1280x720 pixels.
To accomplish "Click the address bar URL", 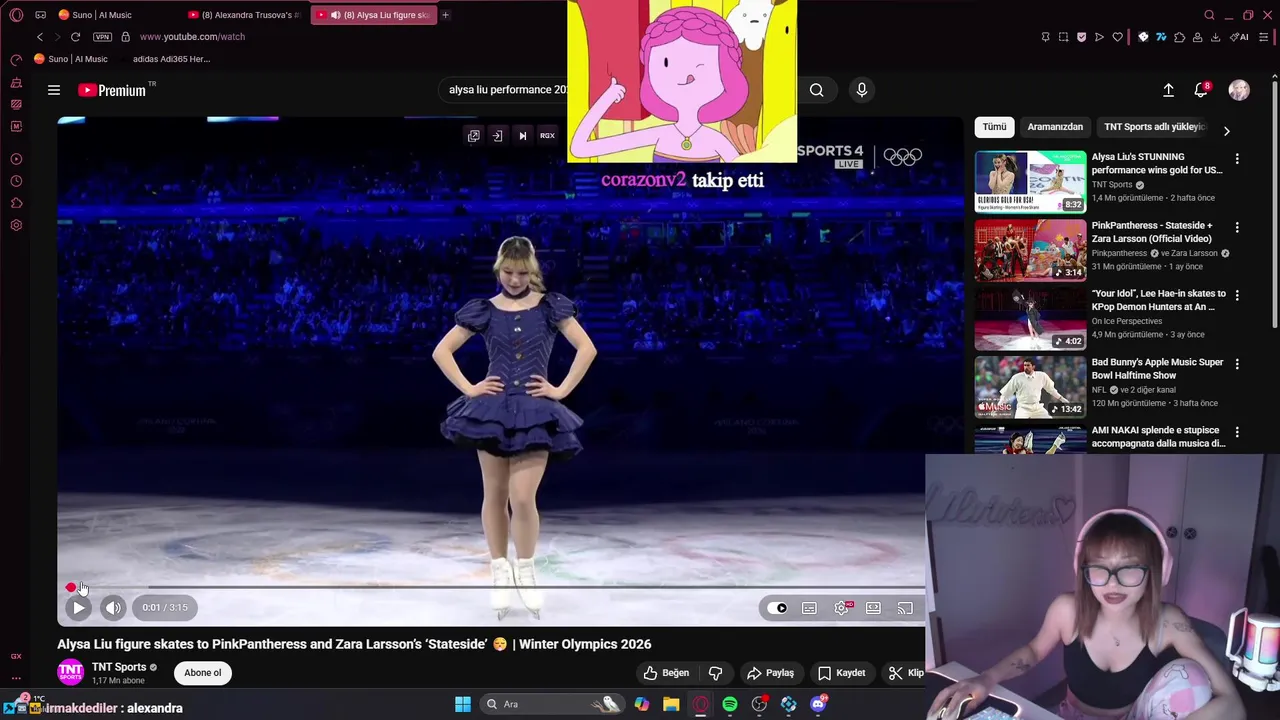I will pos(192,37).
